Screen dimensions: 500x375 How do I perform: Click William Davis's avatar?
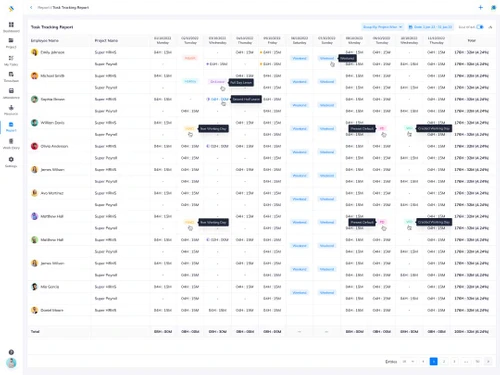pyautogui.click(x=34, y=123)
